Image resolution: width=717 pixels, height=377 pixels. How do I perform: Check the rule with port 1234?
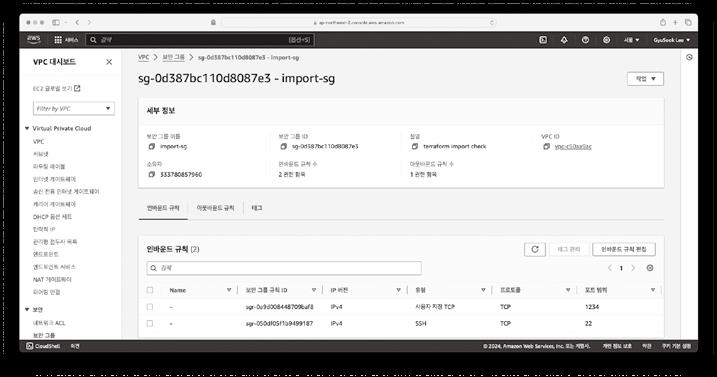click(x=150, y=307)
